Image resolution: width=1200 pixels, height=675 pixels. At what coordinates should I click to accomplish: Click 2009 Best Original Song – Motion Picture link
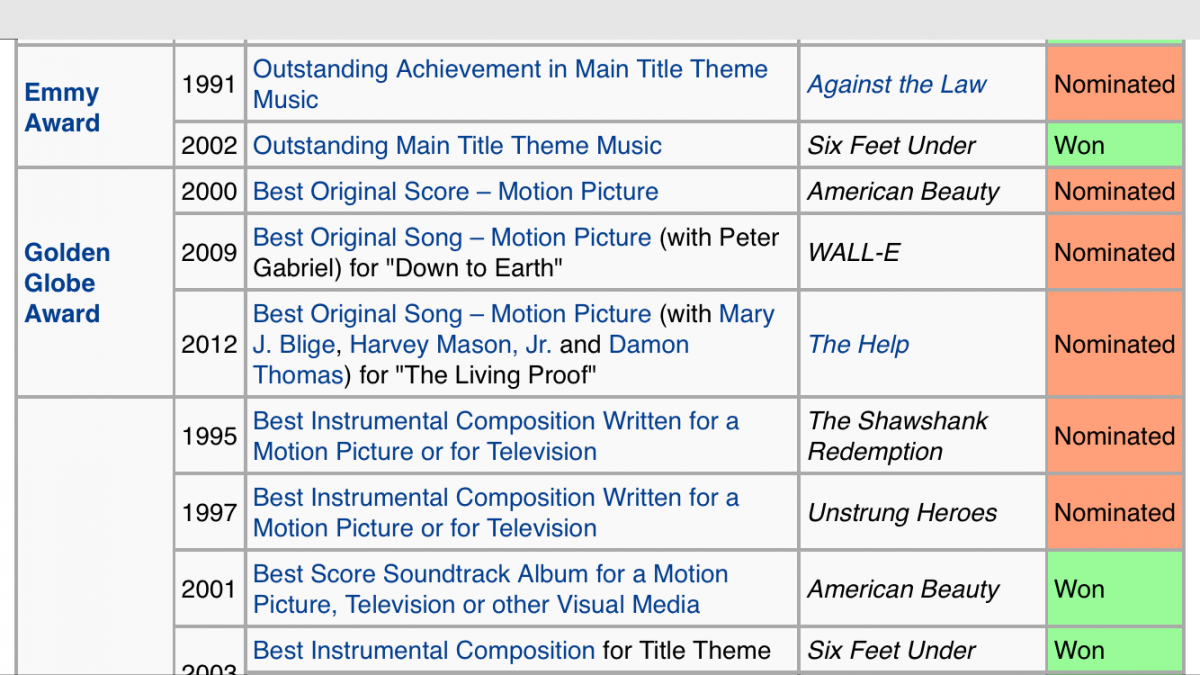click(452, 238)
